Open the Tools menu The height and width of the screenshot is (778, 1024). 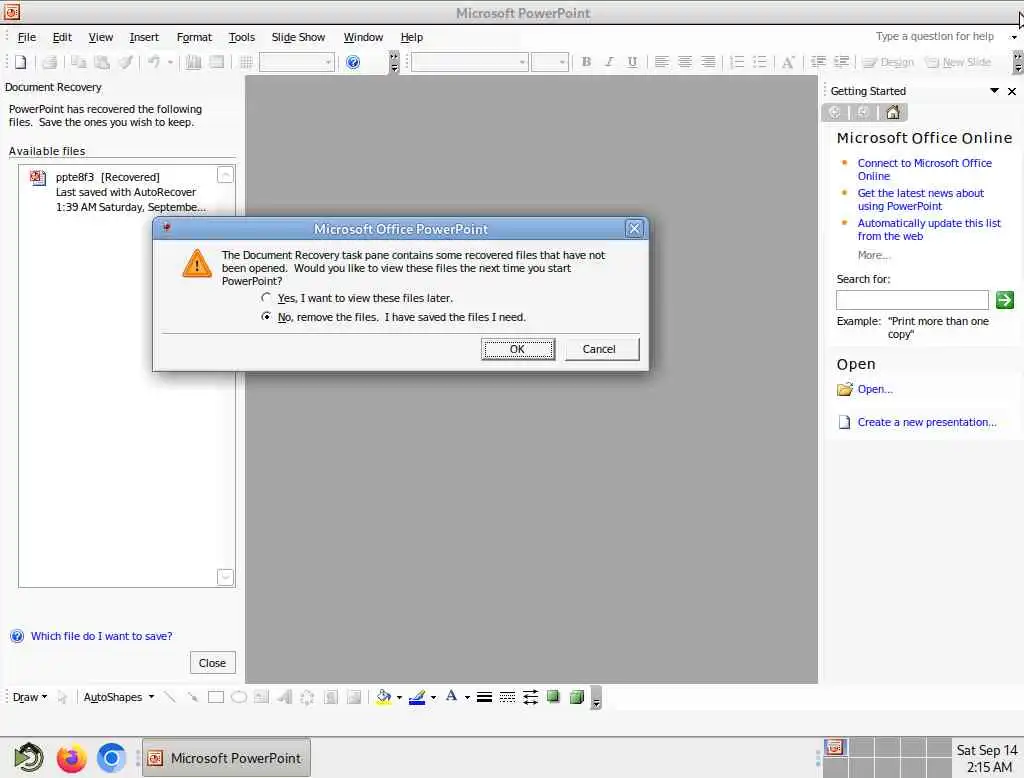[242, 37]
